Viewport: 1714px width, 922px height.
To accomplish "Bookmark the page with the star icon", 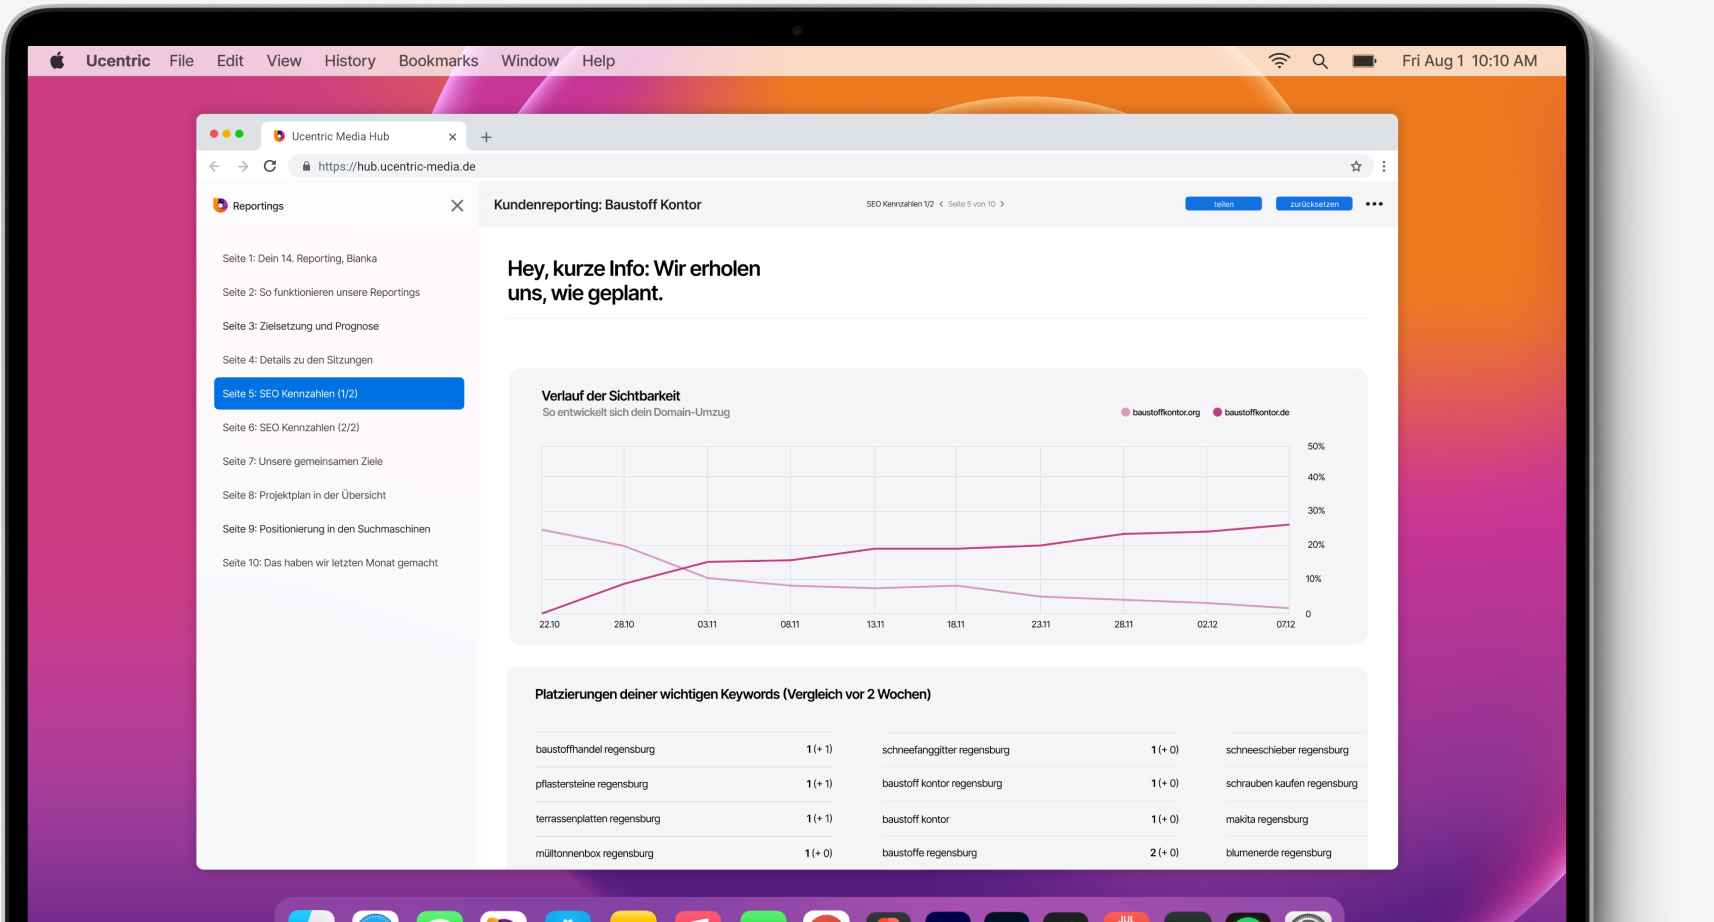I will coord(1356,166).
